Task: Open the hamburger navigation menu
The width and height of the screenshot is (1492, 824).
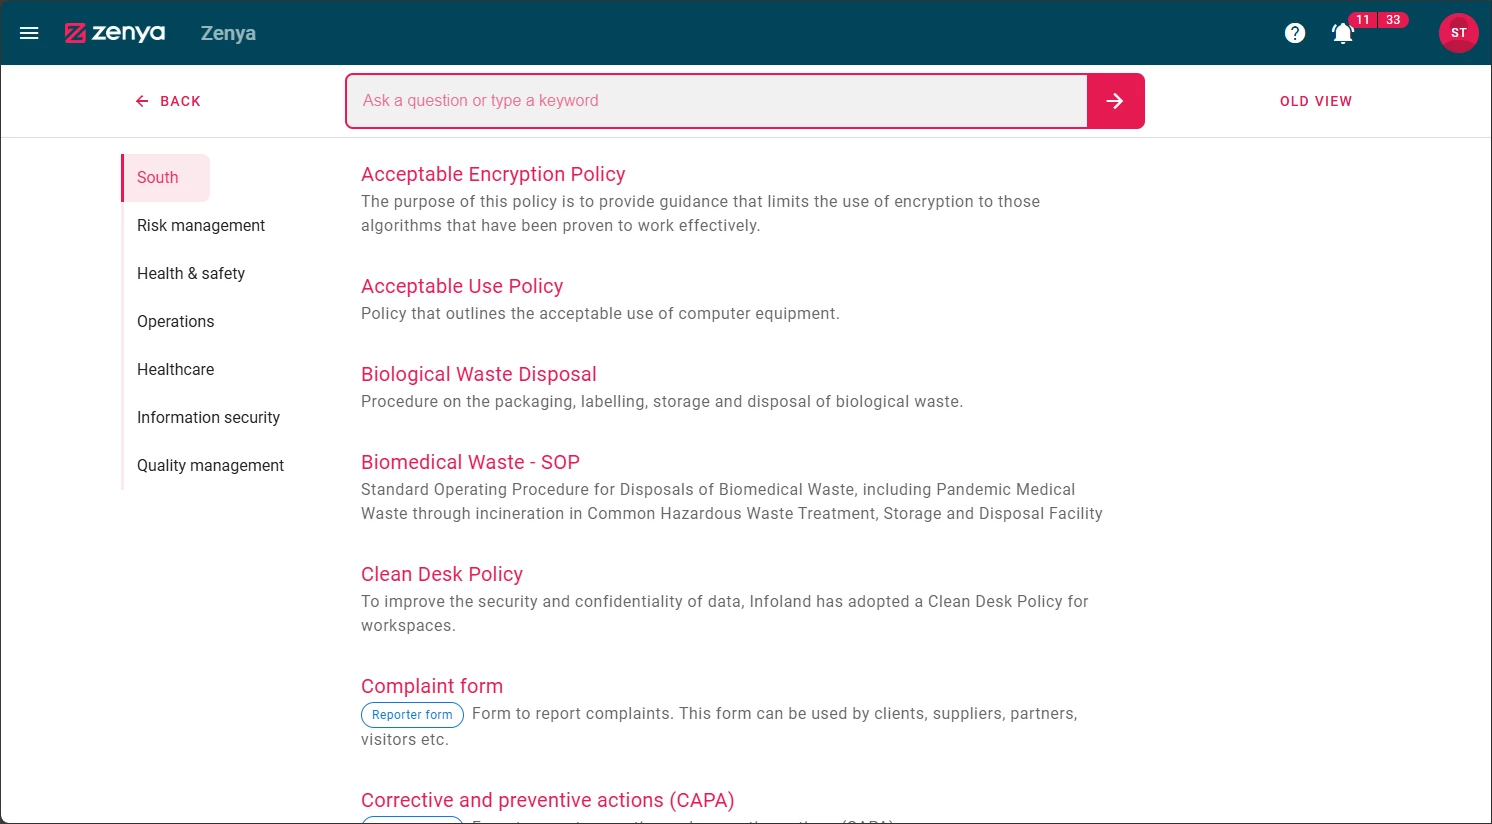Action: point(29,33)
